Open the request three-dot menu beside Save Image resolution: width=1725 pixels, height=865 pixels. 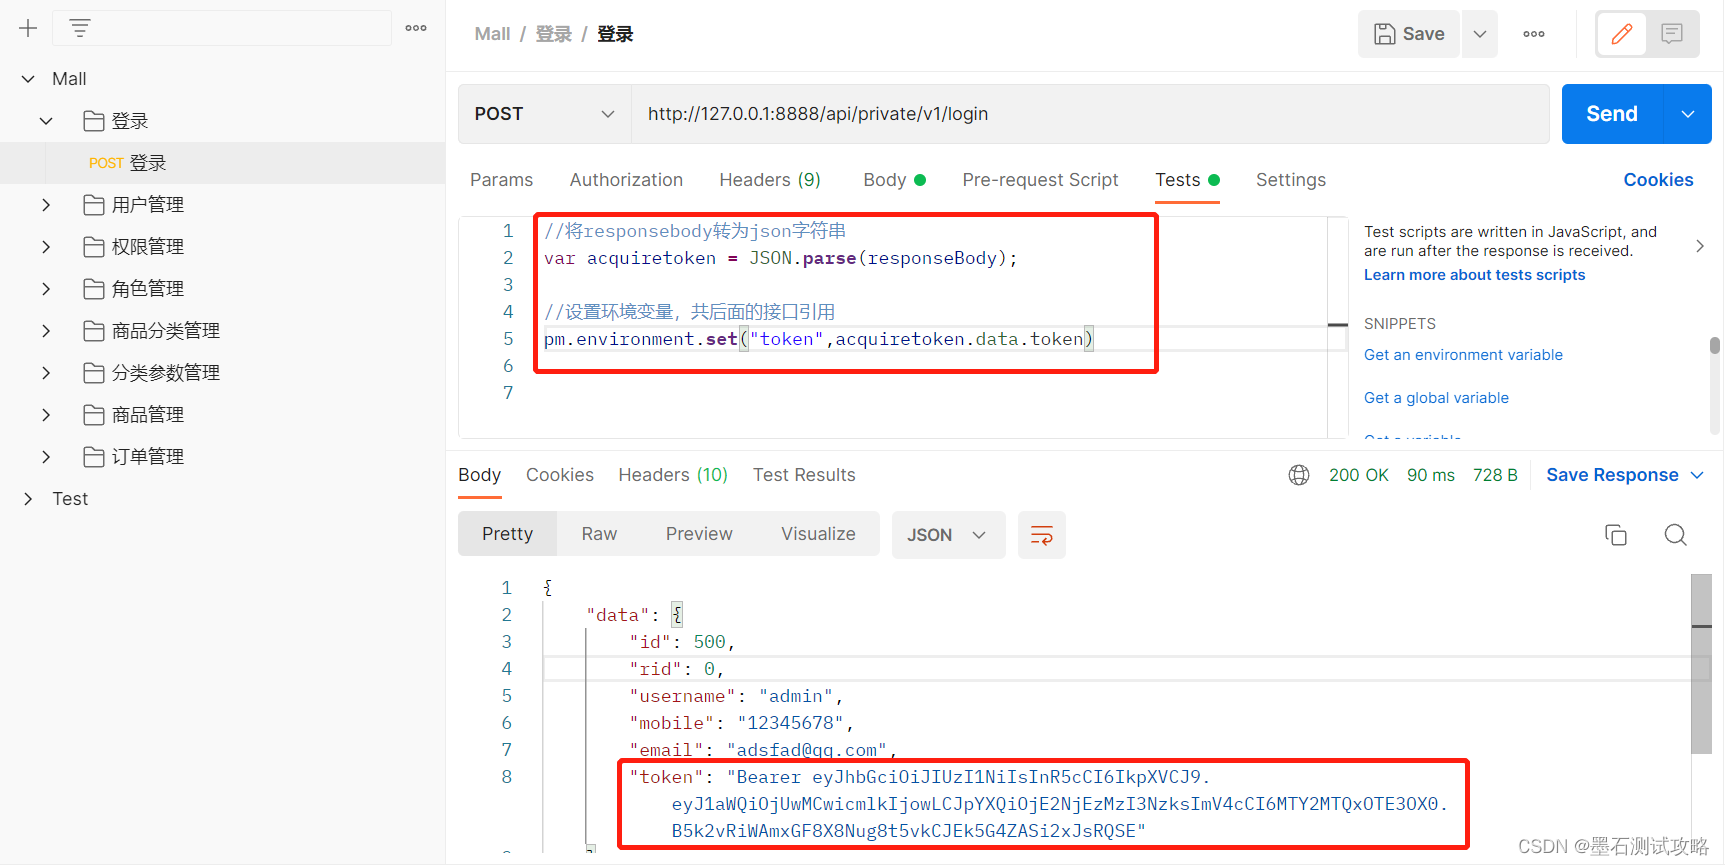tap(1533, 34)
